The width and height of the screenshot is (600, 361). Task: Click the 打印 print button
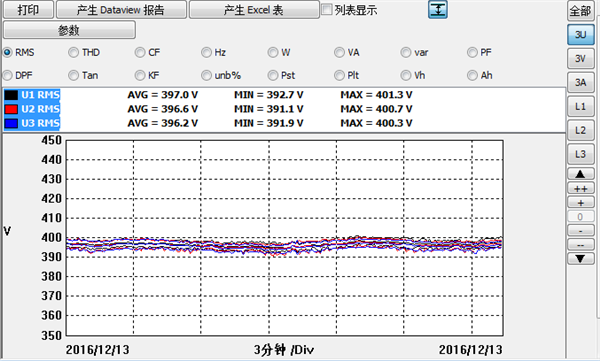pos(28,10)
